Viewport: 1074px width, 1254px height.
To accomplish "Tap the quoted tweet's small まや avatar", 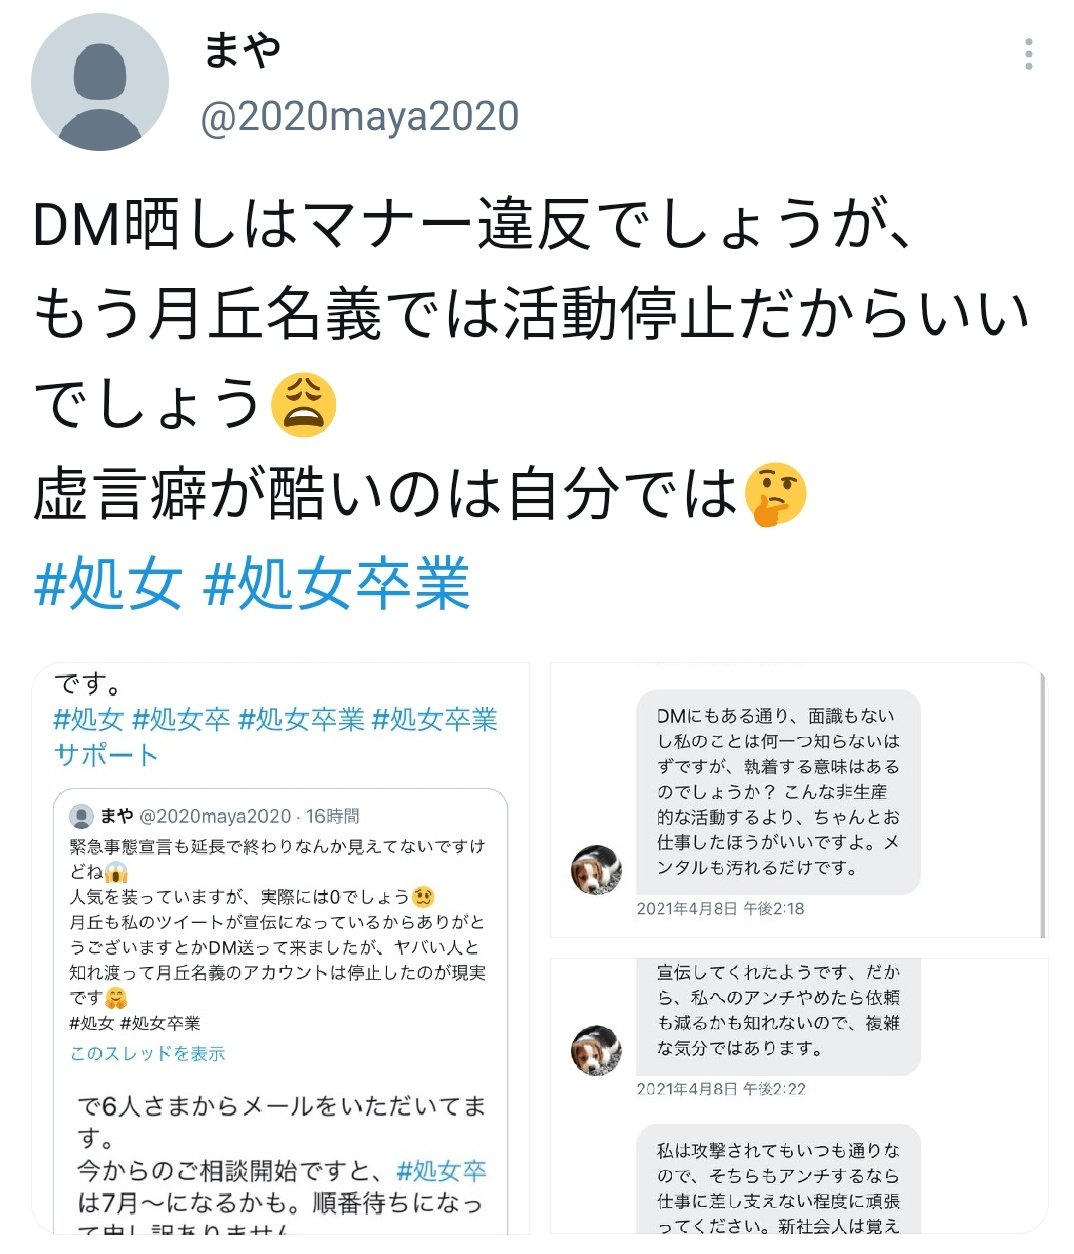I will 81,817.
